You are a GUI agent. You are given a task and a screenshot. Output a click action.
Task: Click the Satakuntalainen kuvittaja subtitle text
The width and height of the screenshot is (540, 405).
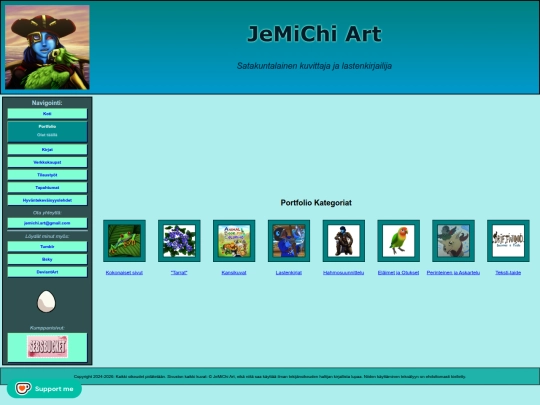click(314, 66)
